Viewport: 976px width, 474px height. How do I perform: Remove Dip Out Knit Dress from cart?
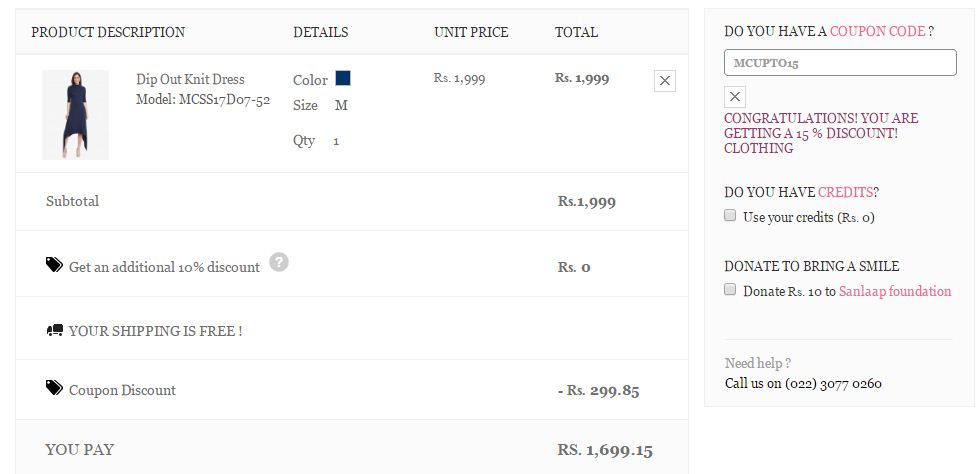(x=664, y=81)
